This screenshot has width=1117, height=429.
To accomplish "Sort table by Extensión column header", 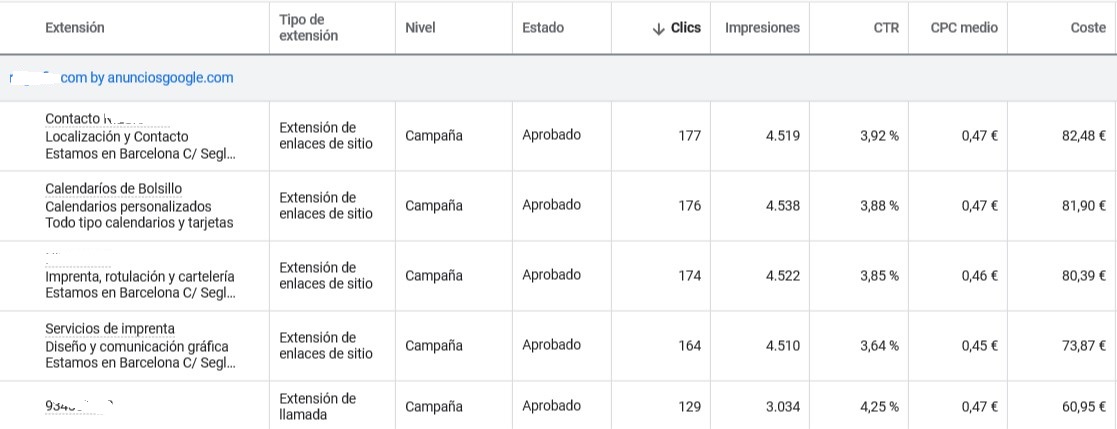I will point(75,28).
